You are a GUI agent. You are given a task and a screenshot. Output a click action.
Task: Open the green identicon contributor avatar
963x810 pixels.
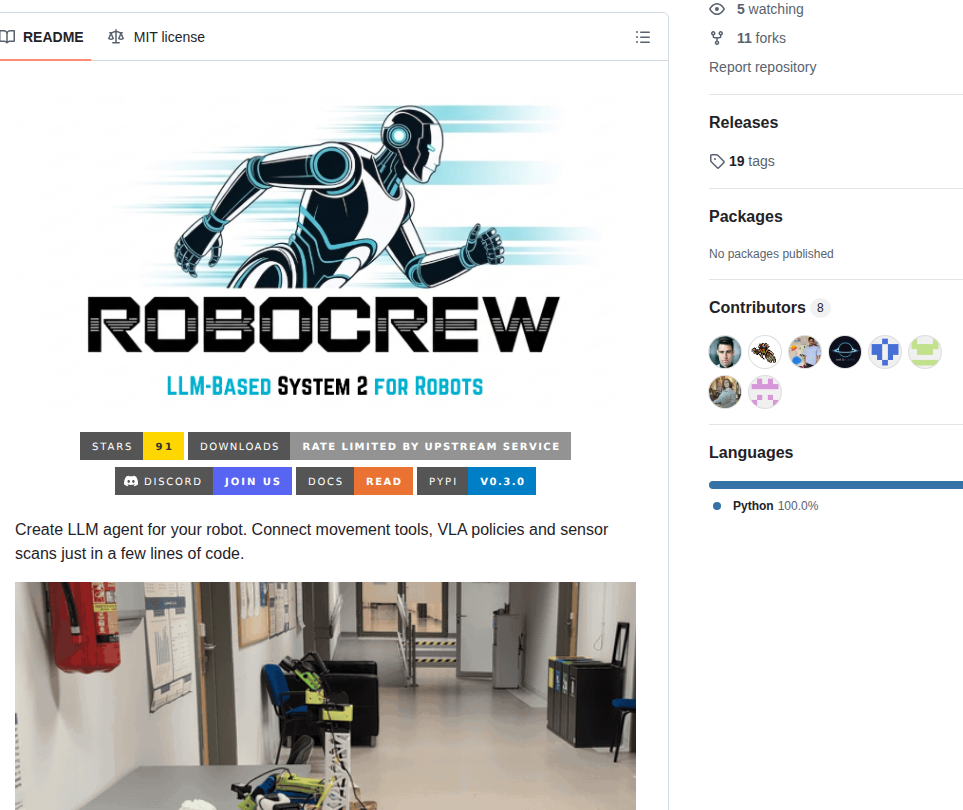[x=924, y=352]
